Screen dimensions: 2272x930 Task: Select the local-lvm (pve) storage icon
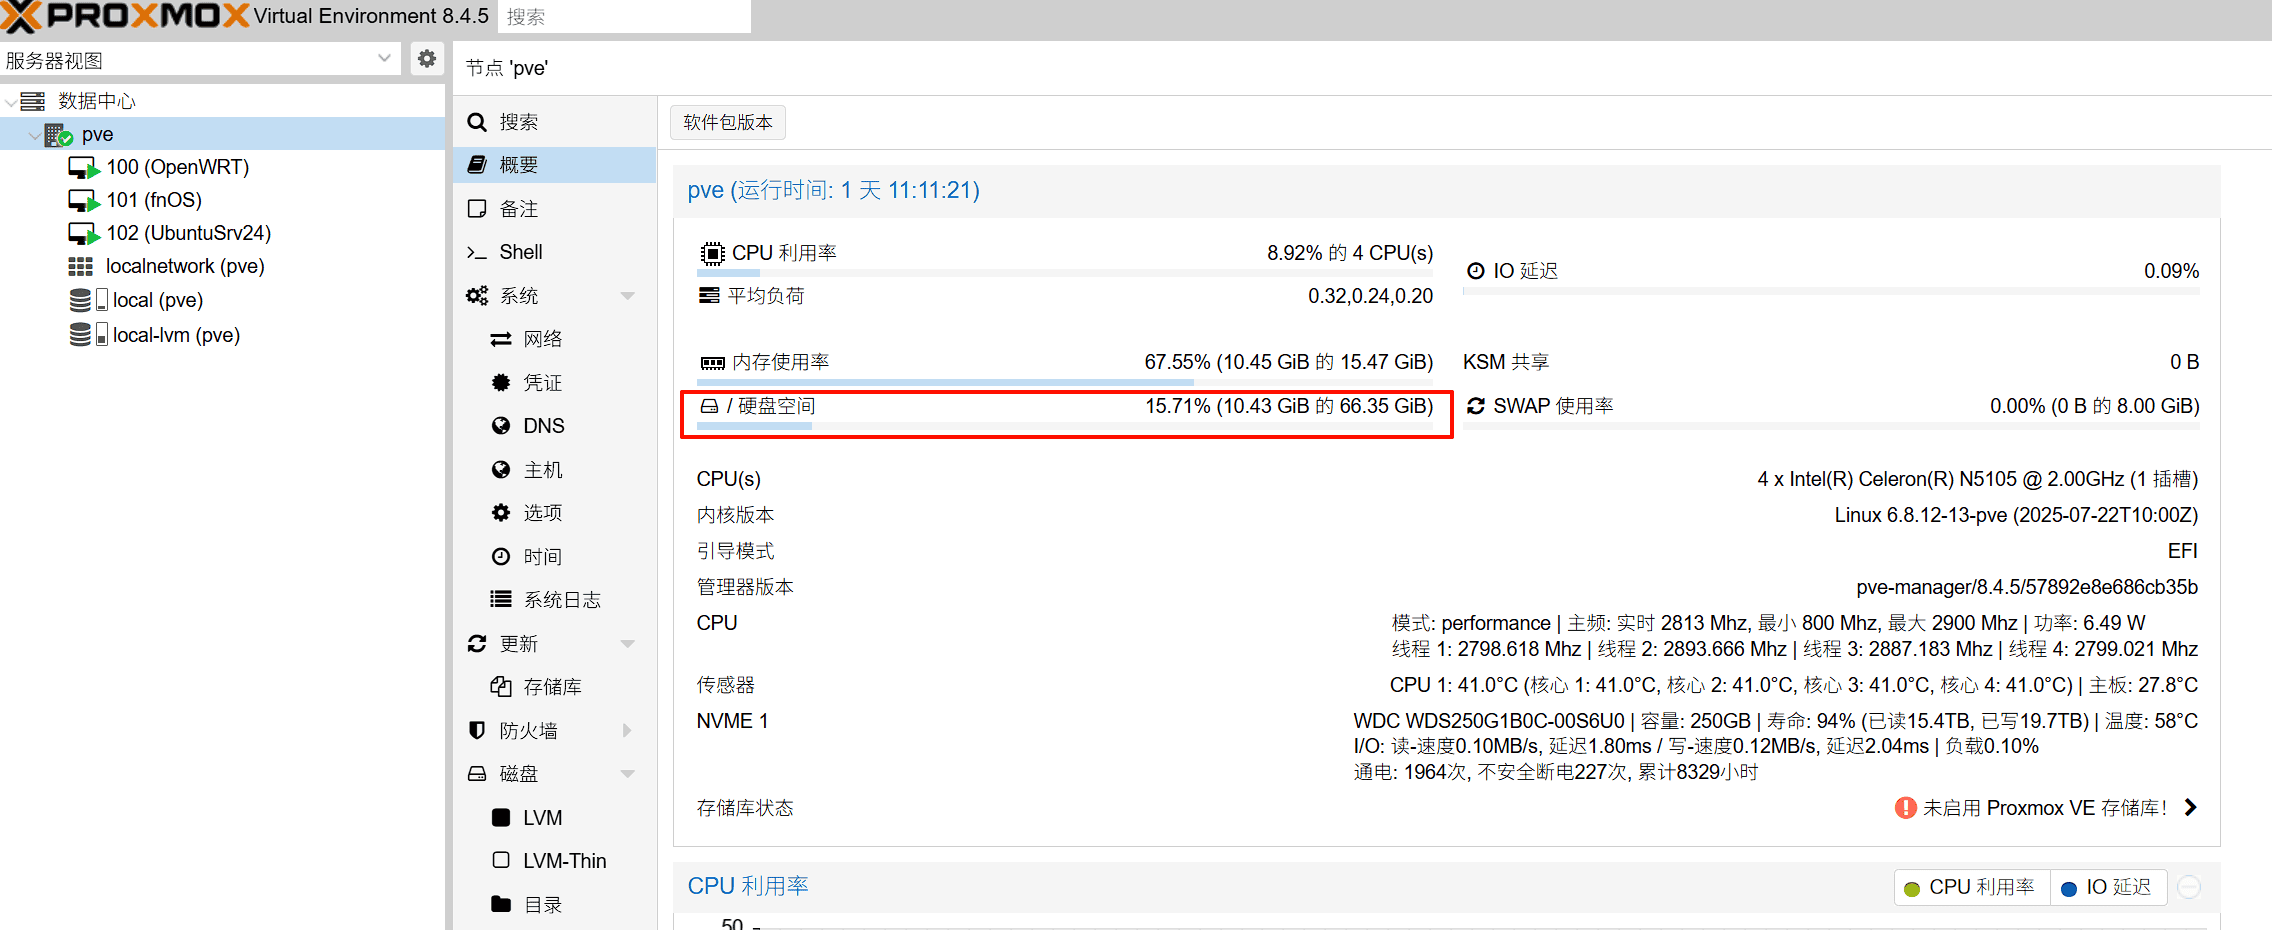coord(81,335)
